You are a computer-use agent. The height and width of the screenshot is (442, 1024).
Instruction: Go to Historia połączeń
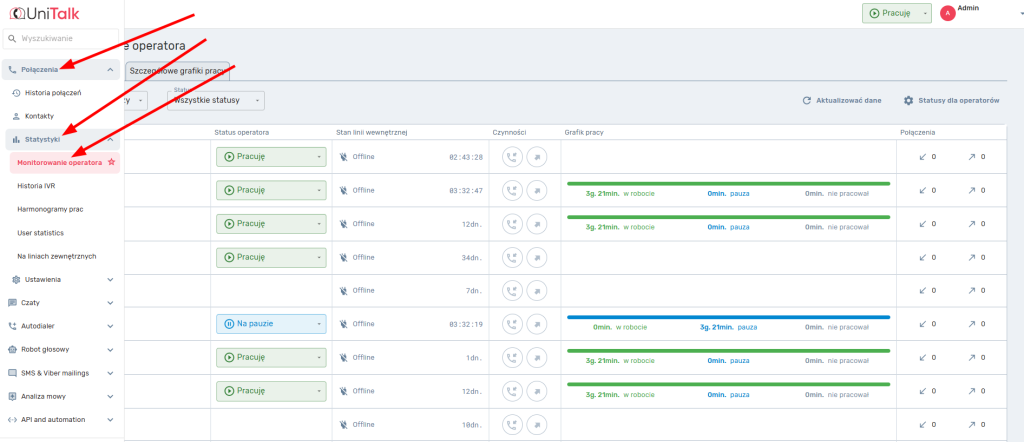coord(52,93)
